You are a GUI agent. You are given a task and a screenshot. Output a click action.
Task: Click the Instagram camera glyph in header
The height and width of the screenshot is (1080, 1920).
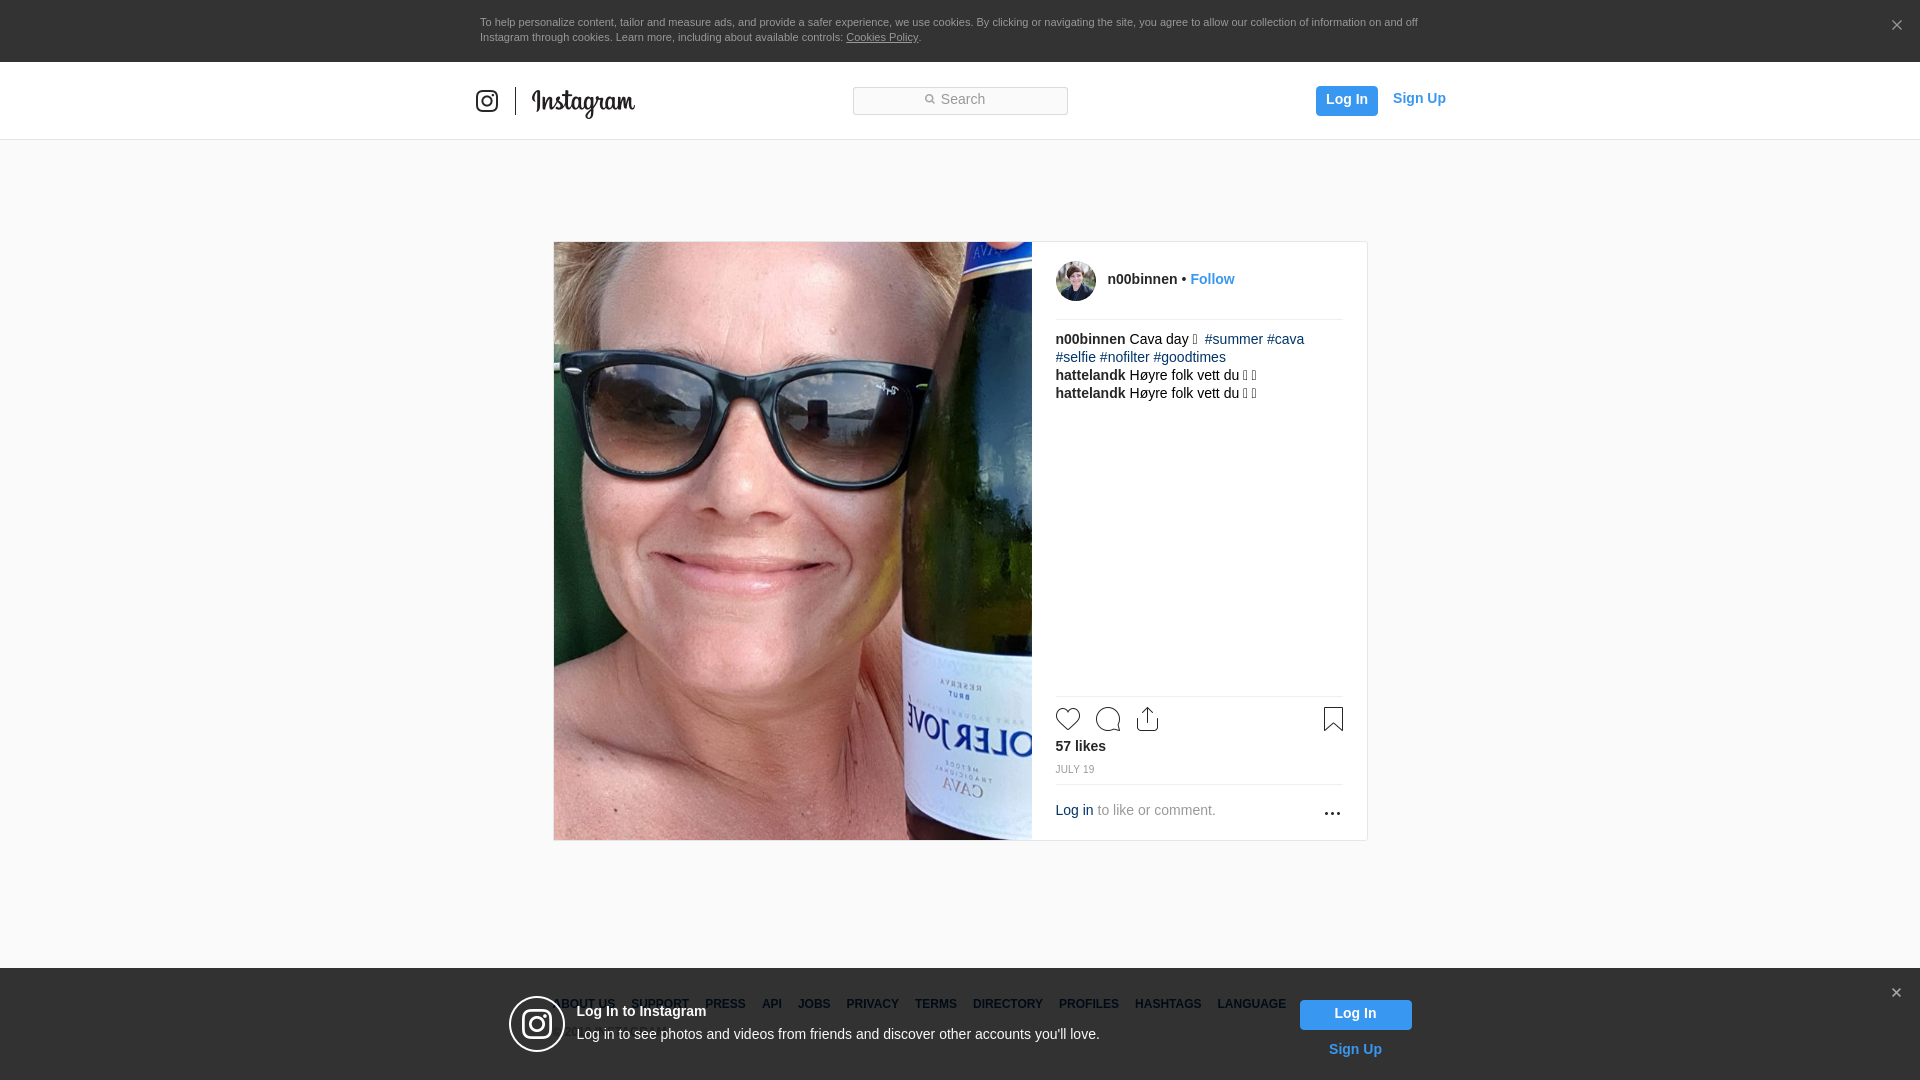(487, 101)
